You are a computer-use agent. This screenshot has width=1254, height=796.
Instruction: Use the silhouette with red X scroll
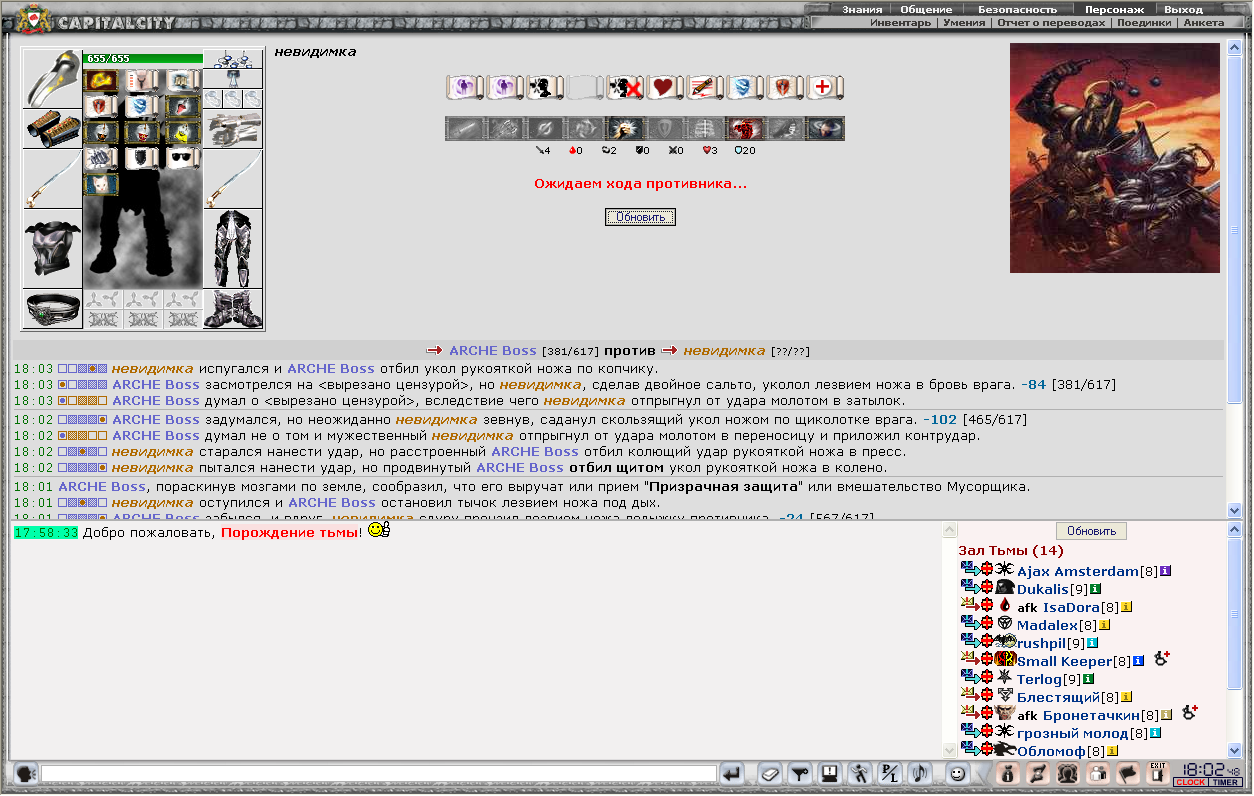tap(624, 87)
